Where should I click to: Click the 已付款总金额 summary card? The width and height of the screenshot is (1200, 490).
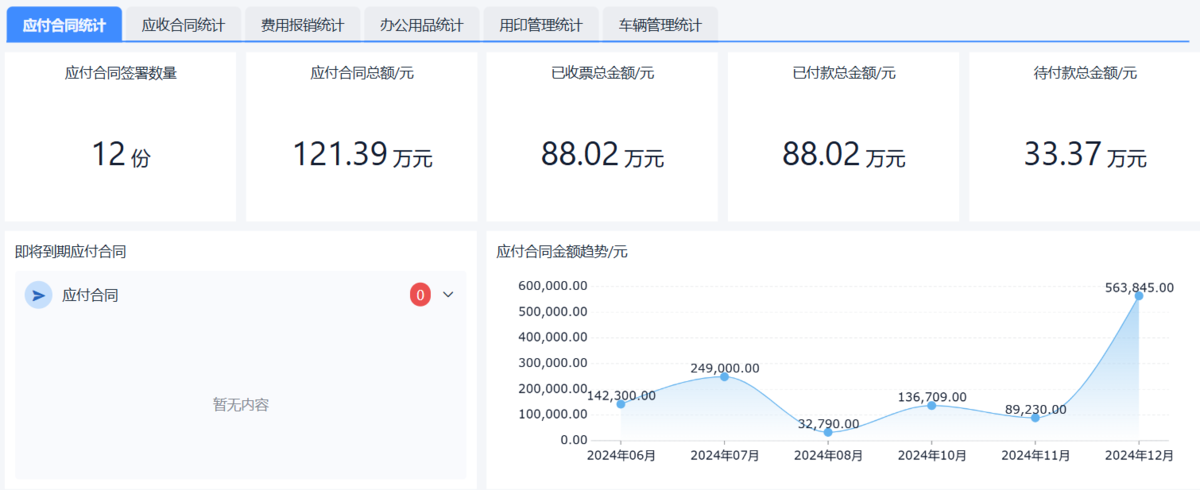(x=843, y=137)
